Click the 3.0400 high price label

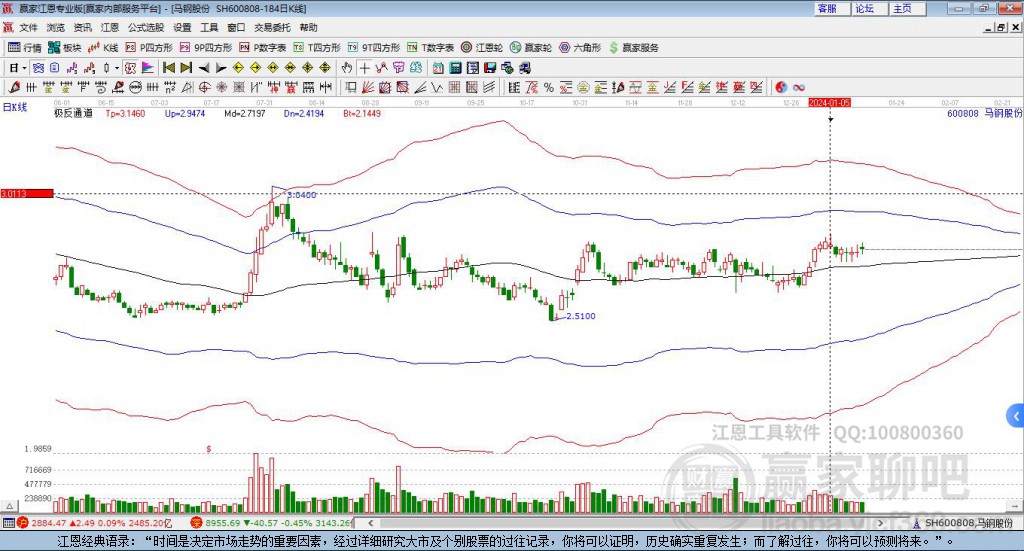(x=301, y=195)
